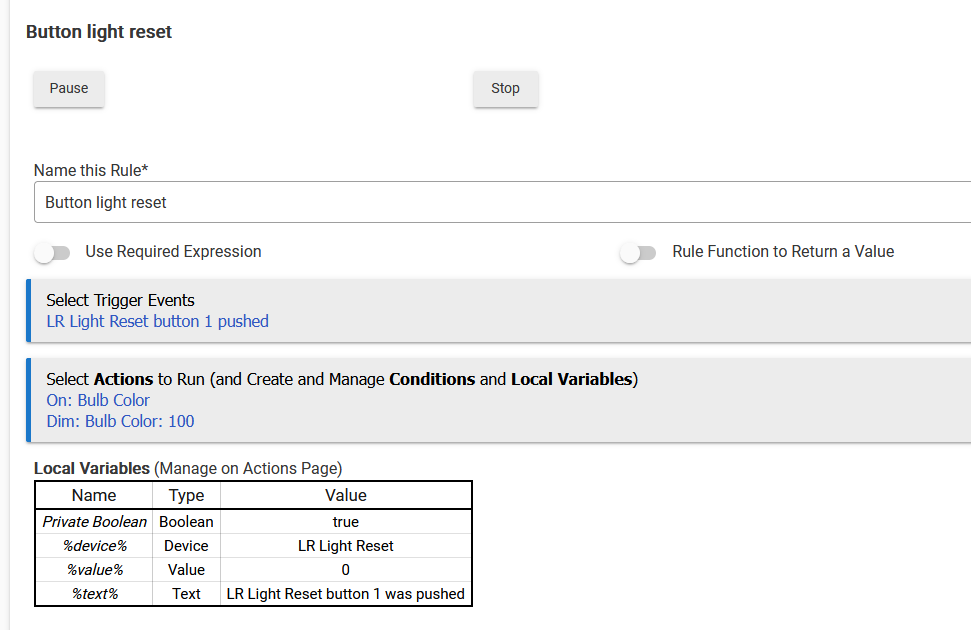The width and height of the screenshot is (971, 630).
Task: Open the On: Bulb Color action
Action: coord(98,400)
